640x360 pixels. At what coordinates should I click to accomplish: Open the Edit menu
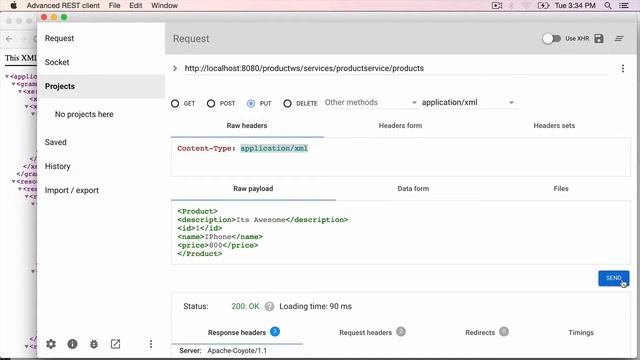point(136,5)
